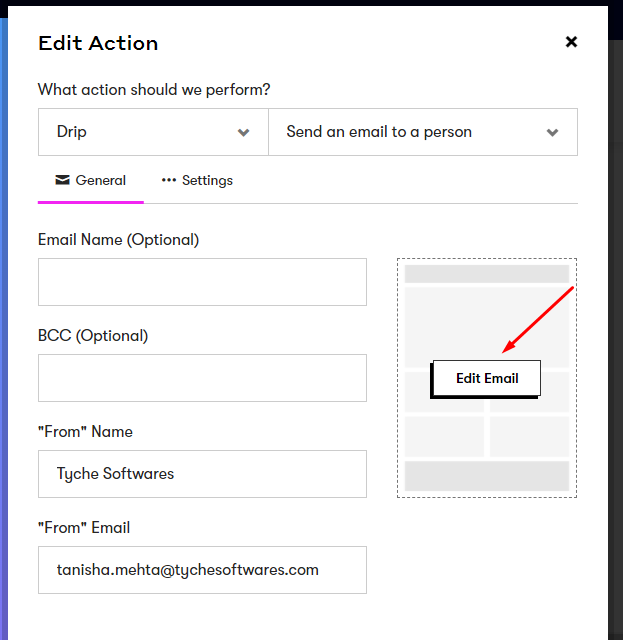623x640 pixels.
Task: Click the footer block of email preview
Action: click(x=487, y=476)
